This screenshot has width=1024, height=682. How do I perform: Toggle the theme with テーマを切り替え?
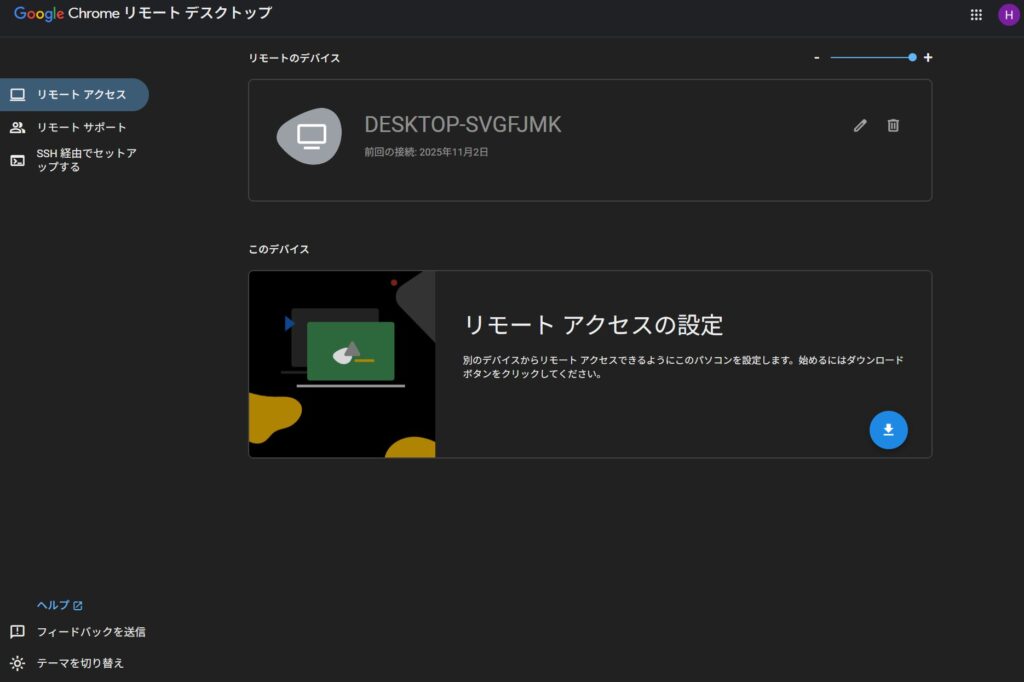click(80, 662)
